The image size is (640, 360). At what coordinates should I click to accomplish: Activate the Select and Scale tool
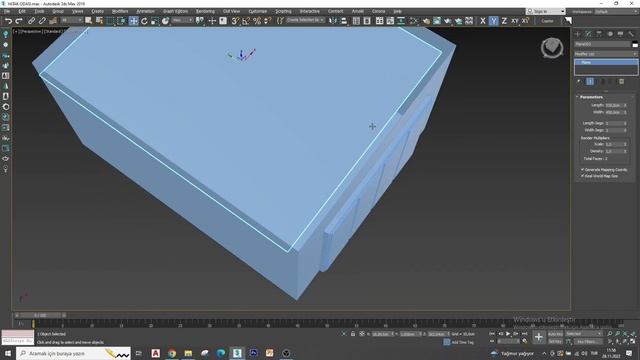(x=155, y=21)
